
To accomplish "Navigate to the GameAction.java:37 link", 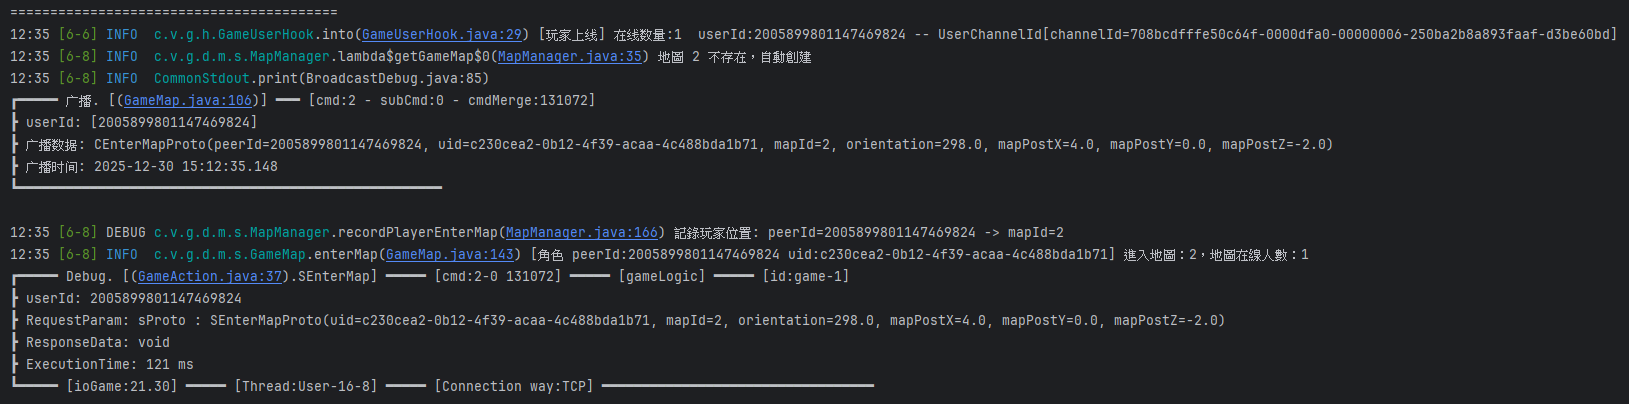I will pyautogui.click(x=210, y=276).
